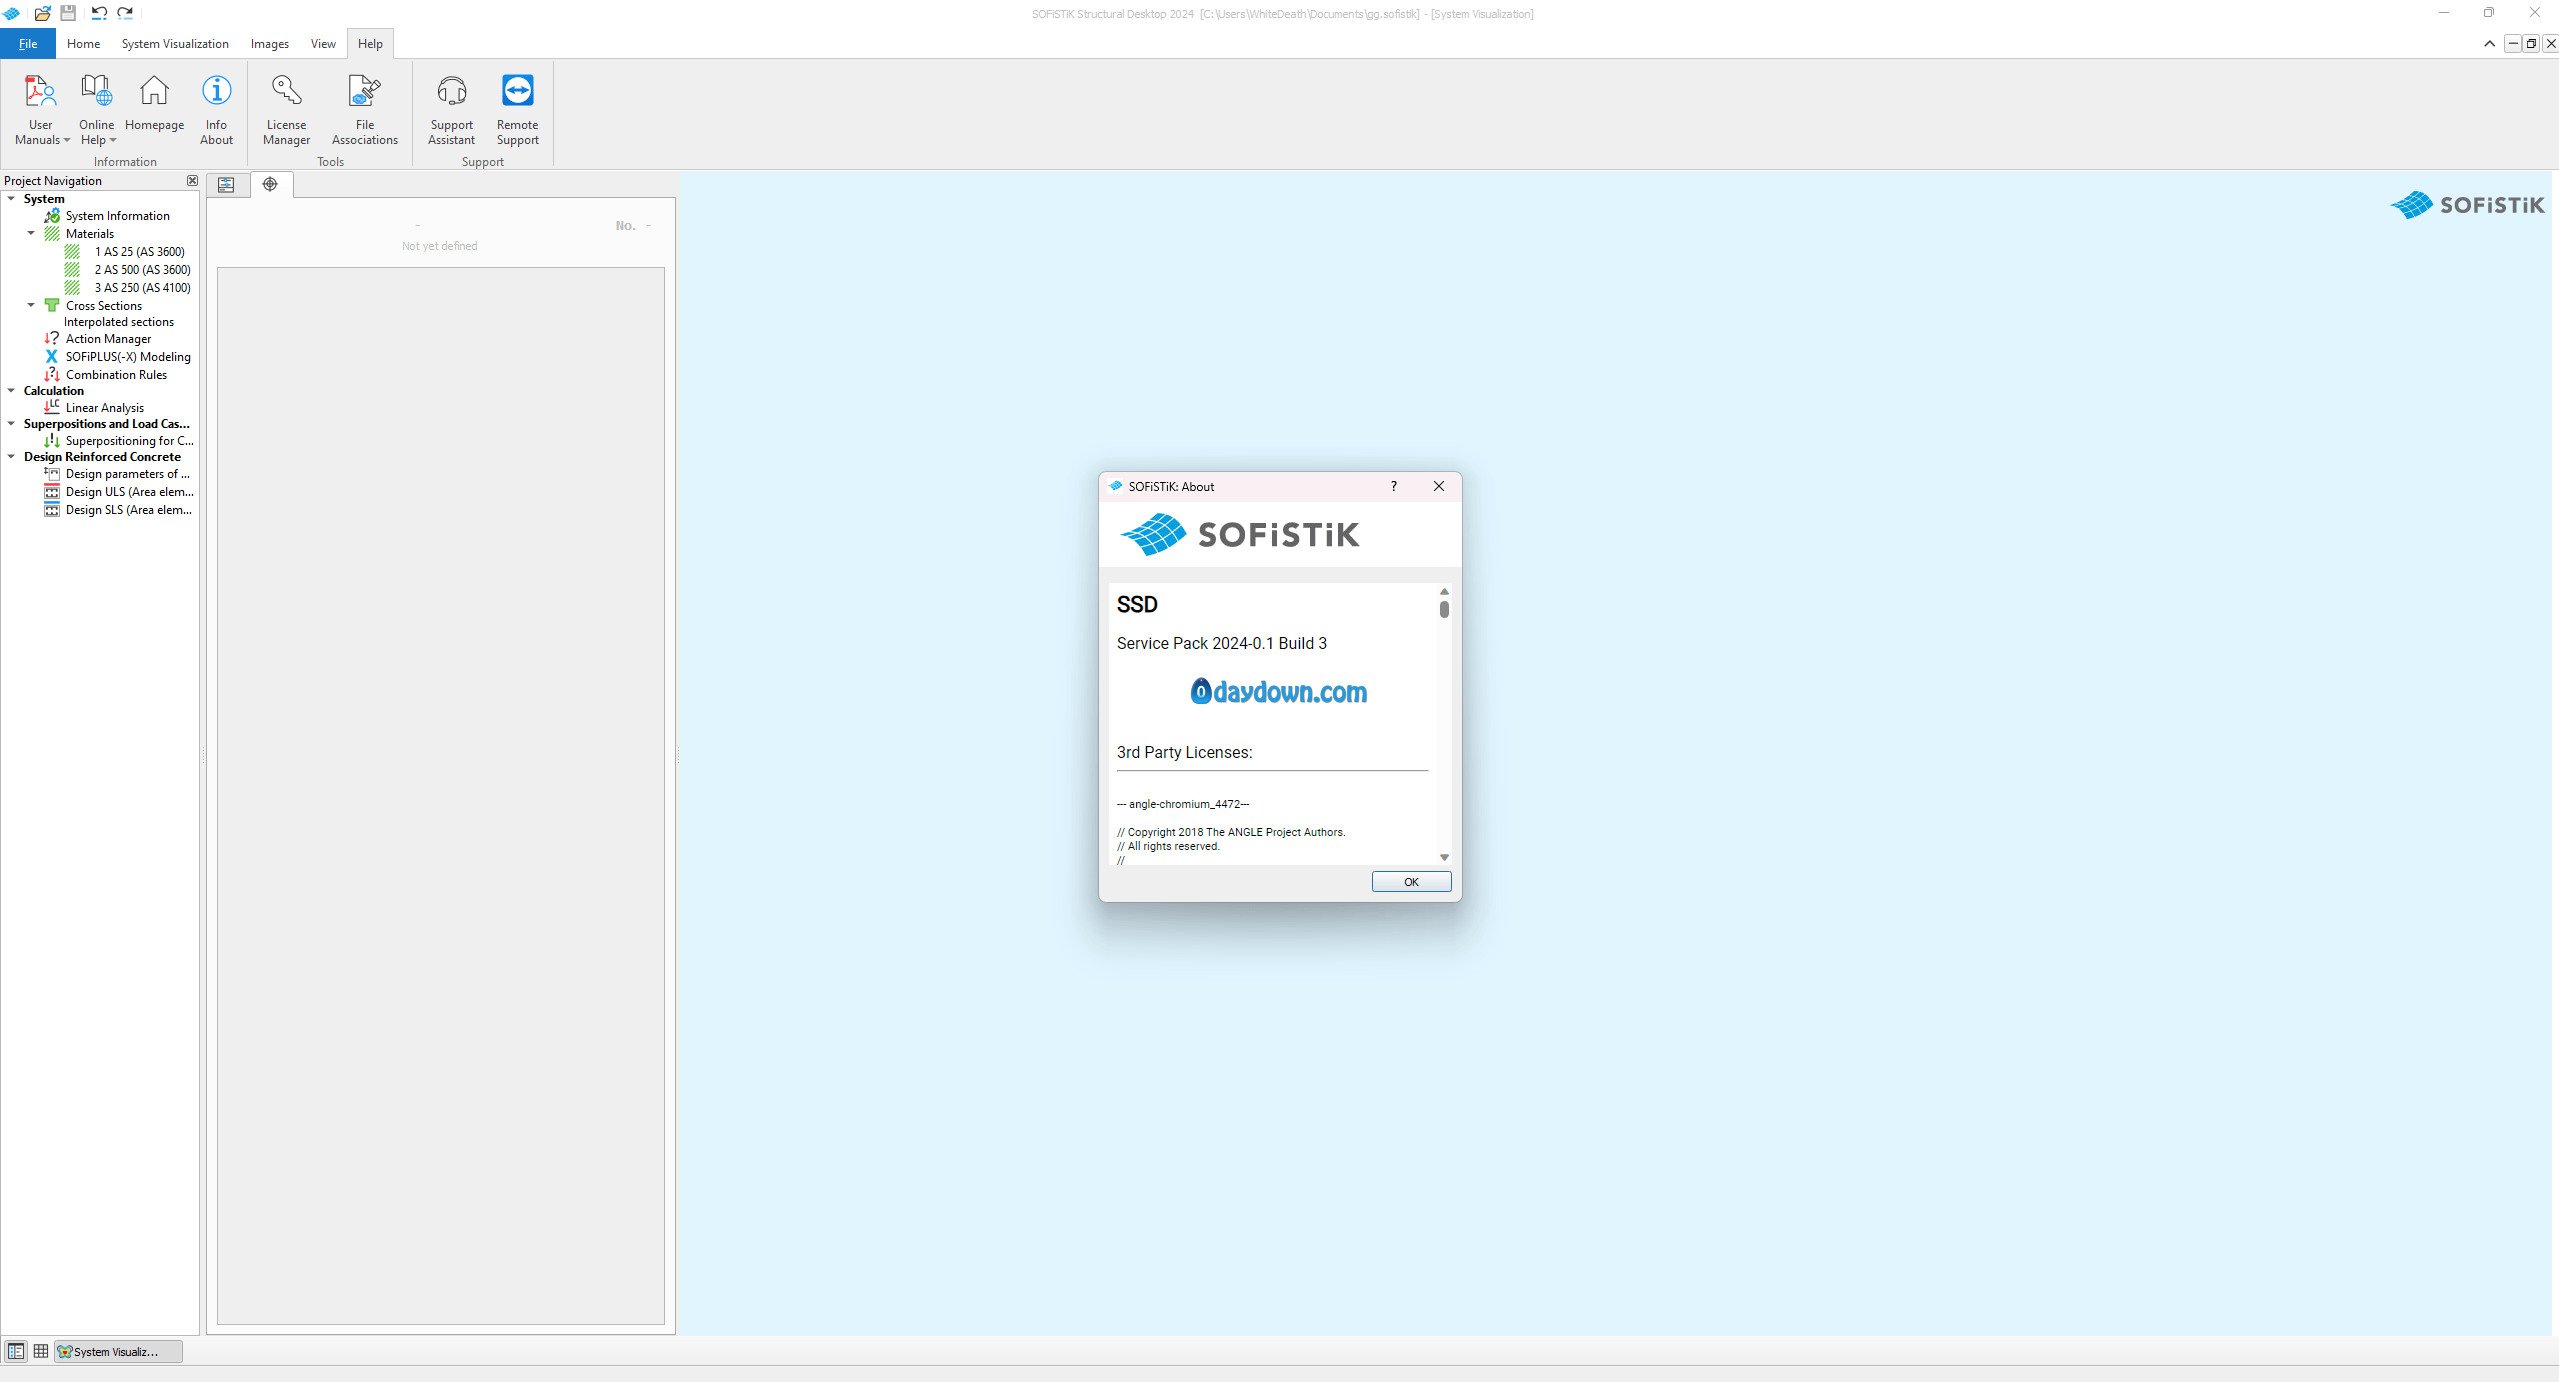
Task: Click the question mark help button in About dialog
Action: pos(1393,487)
